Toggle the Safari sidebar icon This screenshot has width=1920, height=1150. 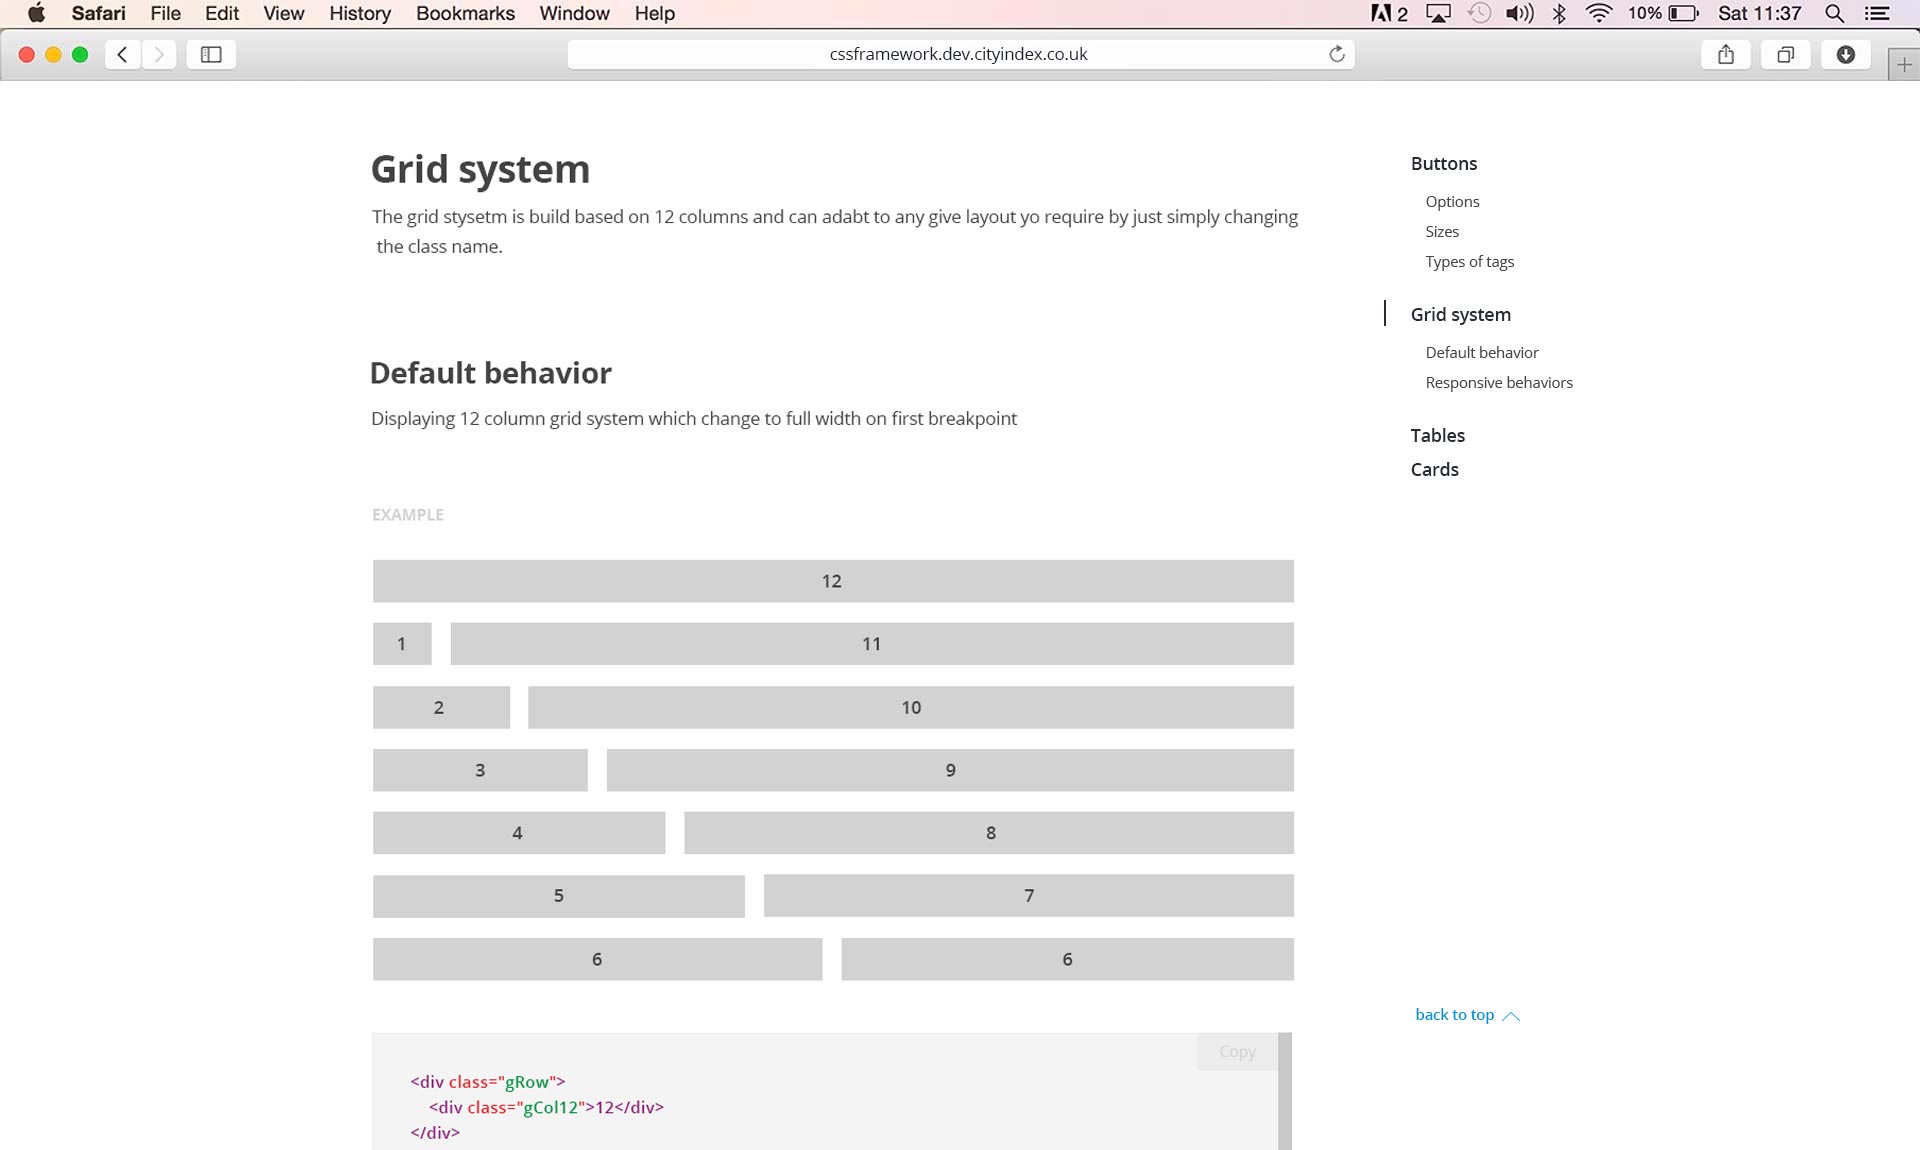coord(211,55)
